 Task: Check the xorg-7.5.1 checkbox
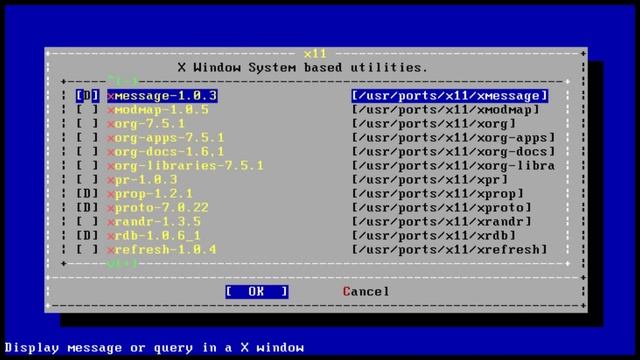(x=87, y=124)
